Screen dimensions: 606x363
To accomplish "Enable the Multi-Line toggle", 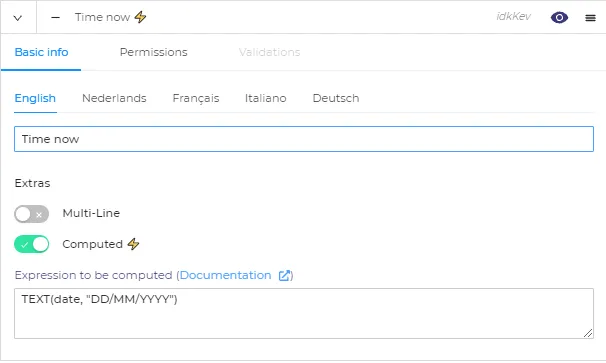I will pyautogui.click(x=32, y=214).
